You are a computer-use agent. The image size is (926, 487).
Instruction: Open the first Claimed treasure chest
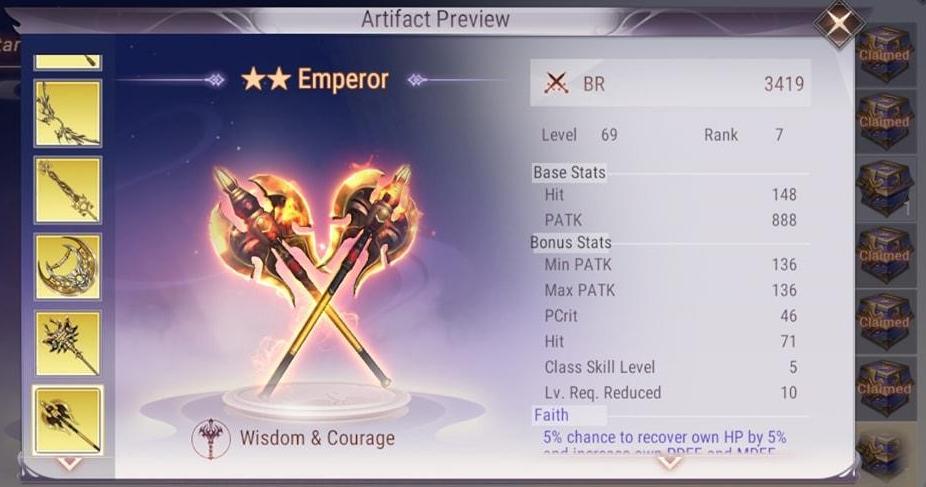point(883,54)
